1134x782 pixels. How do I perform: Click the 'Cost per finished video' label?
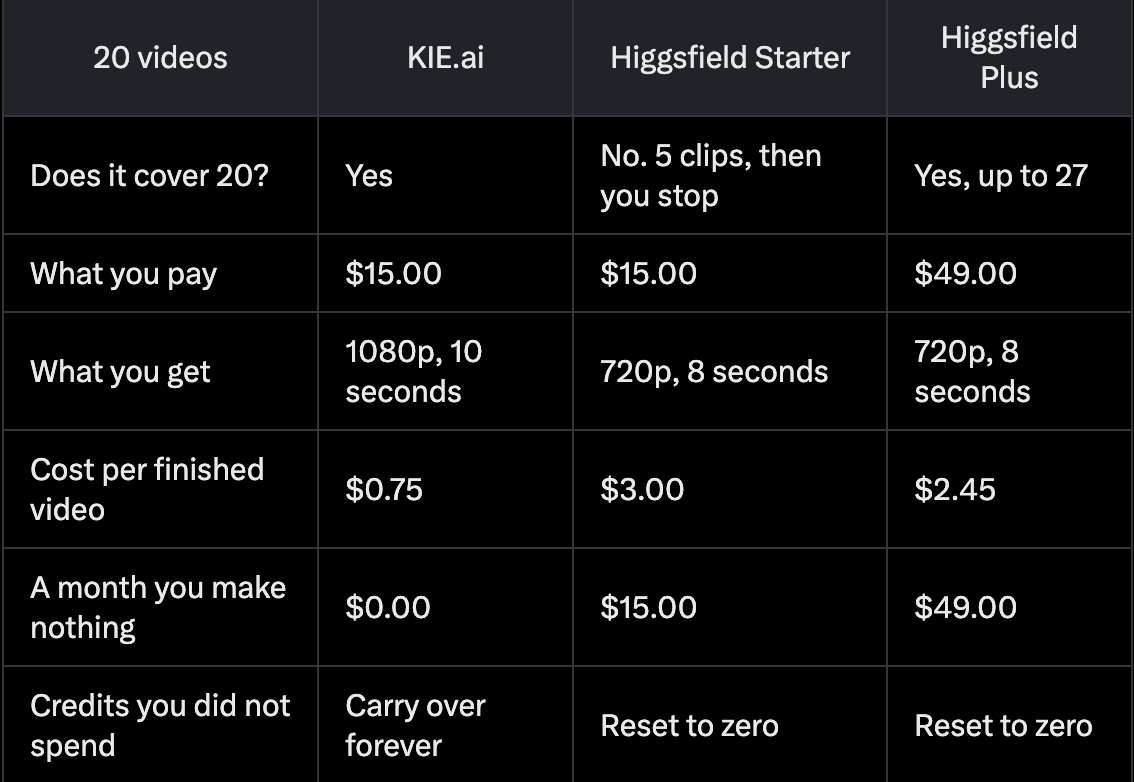[147, 489]
